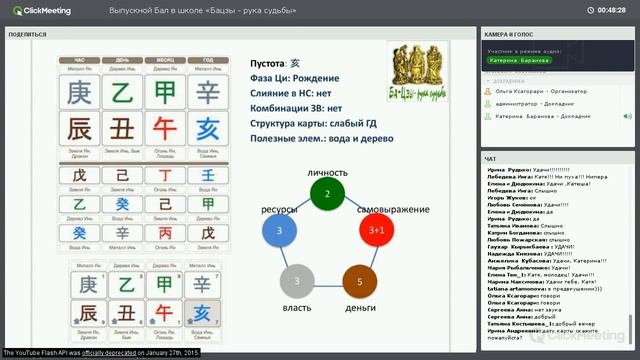Image resolution: width=640 pixels, height=360 pixels.
Task: Click the chat message from Анжелика Кубасова
Action: [547, 261]
